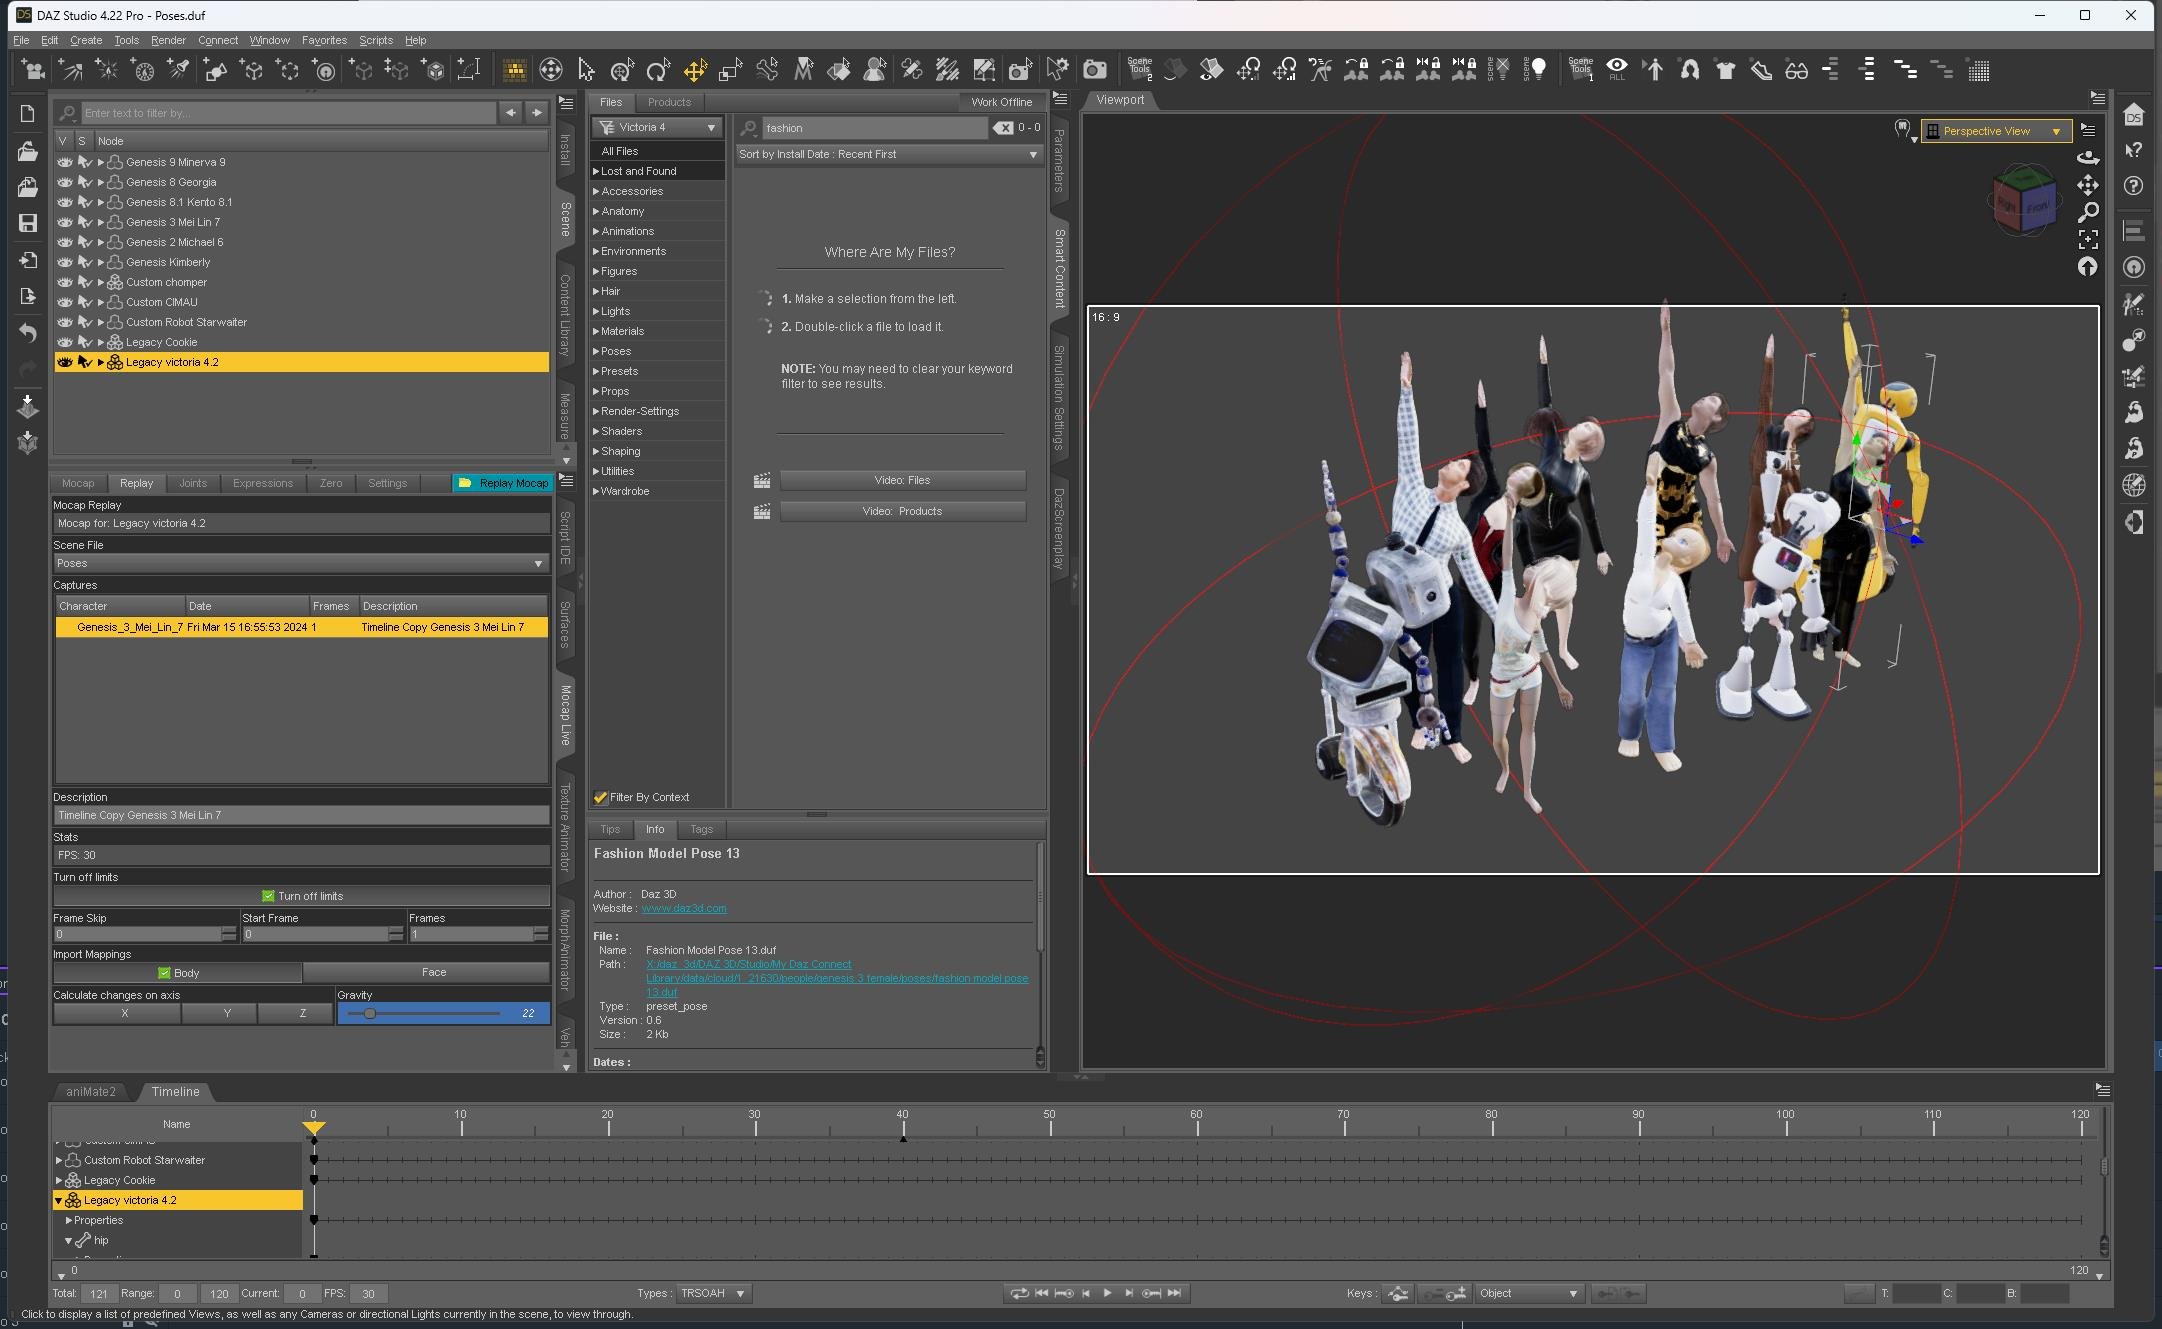Expand the Poses category in the file list

click(597, 351)
